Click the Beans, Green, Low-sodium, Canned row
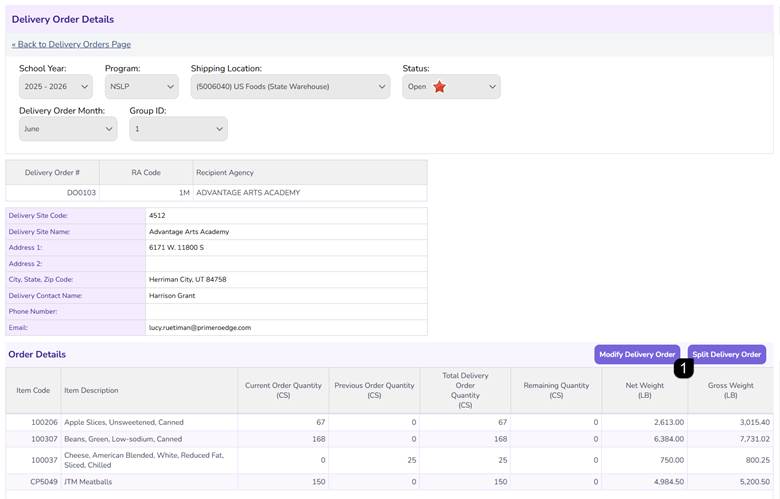The height and width of the screenshot is (499, 780). point(390,439)
